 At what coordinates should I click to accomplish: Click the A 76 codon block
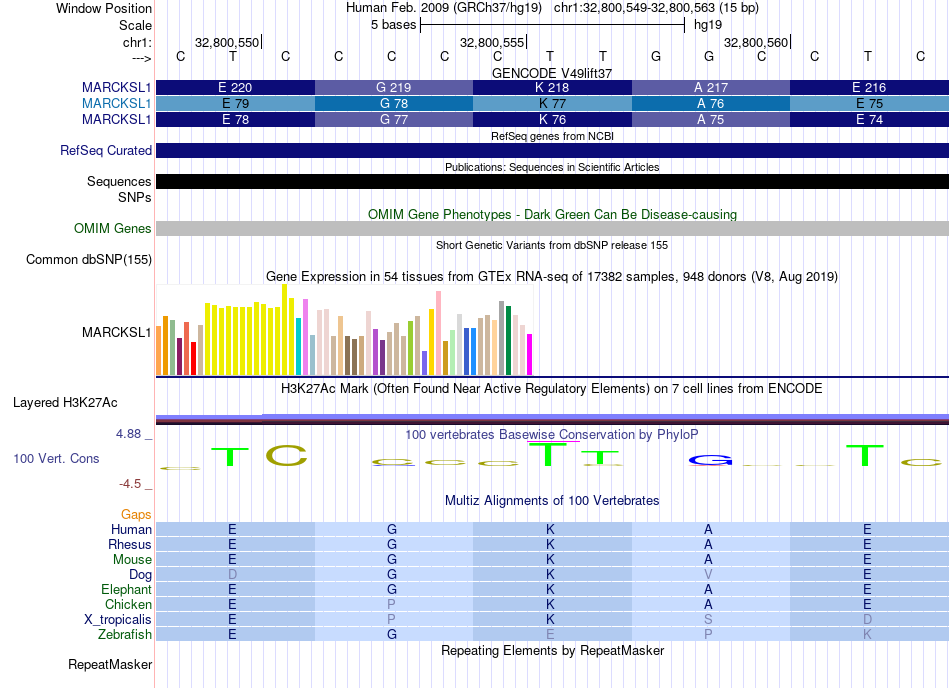[711, 104]
